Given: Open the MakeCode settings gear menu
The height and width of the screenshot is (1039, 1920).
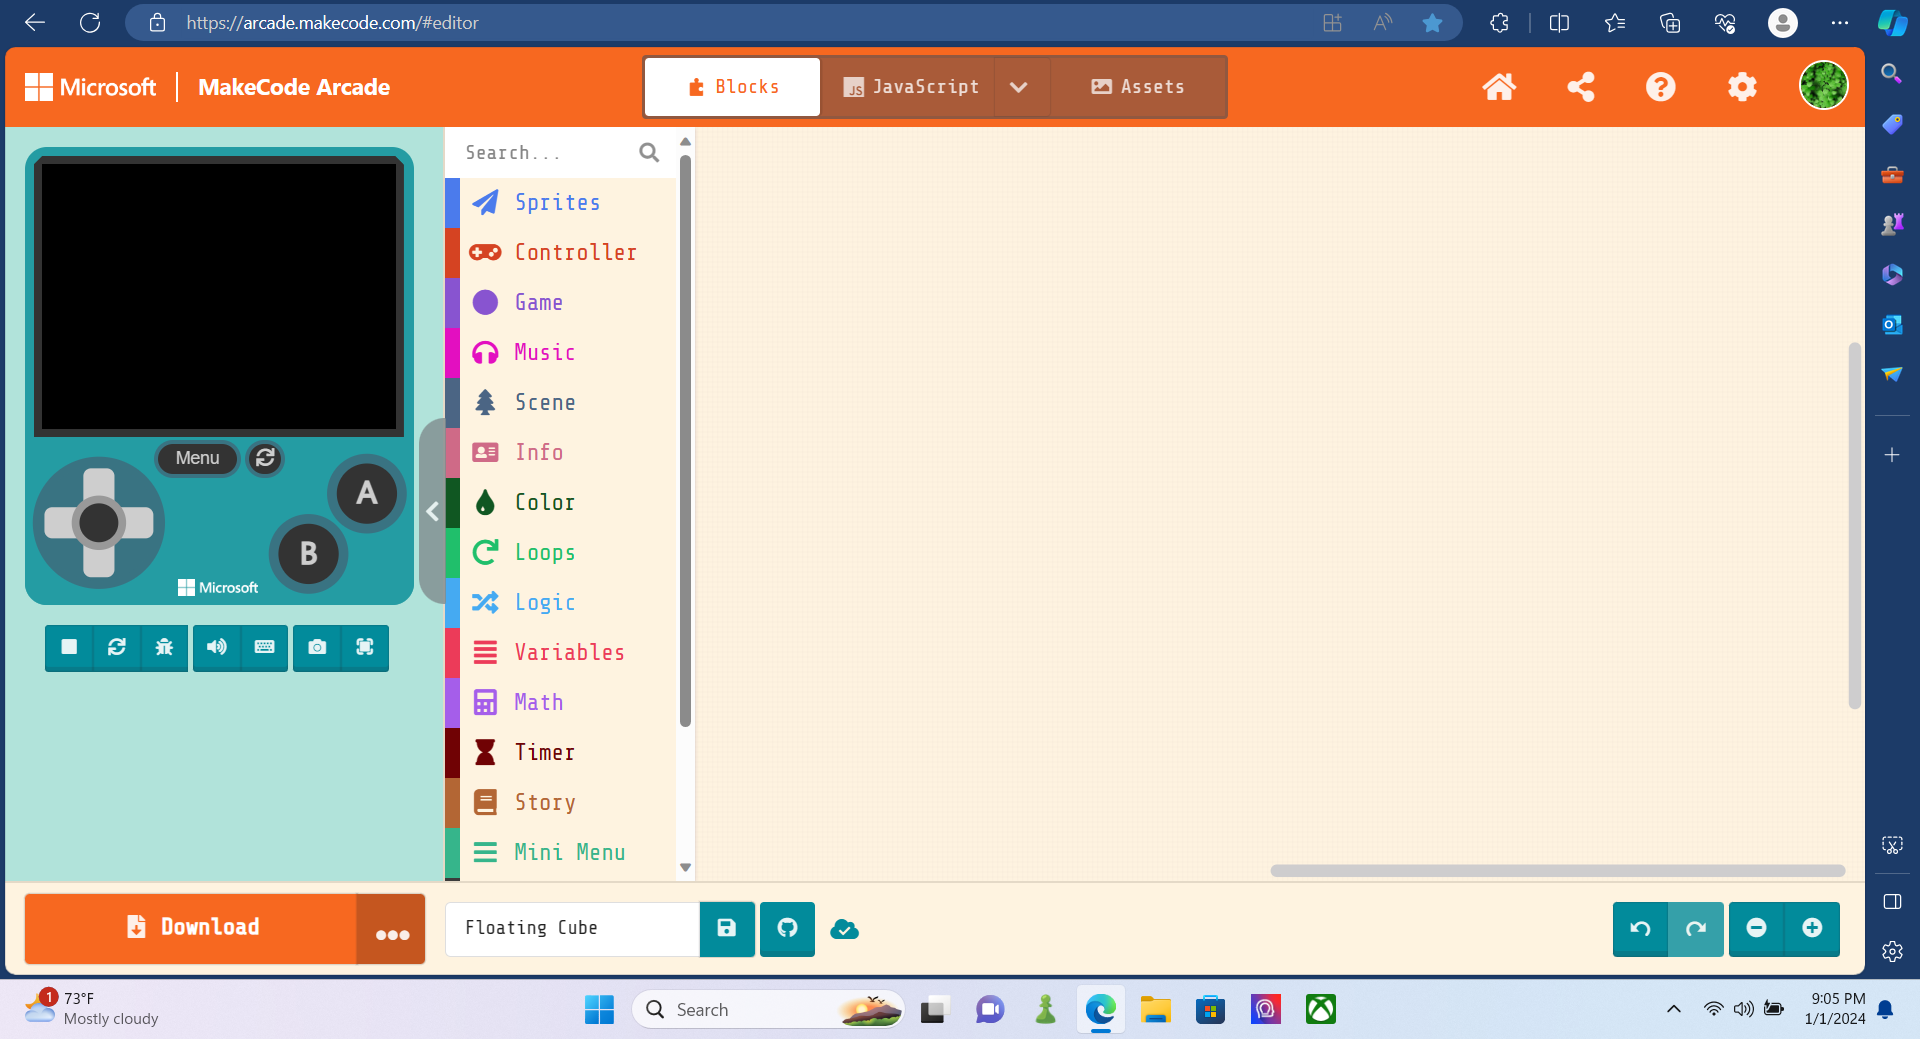Looking at the screenshot, I should (x=1742, y=87).
